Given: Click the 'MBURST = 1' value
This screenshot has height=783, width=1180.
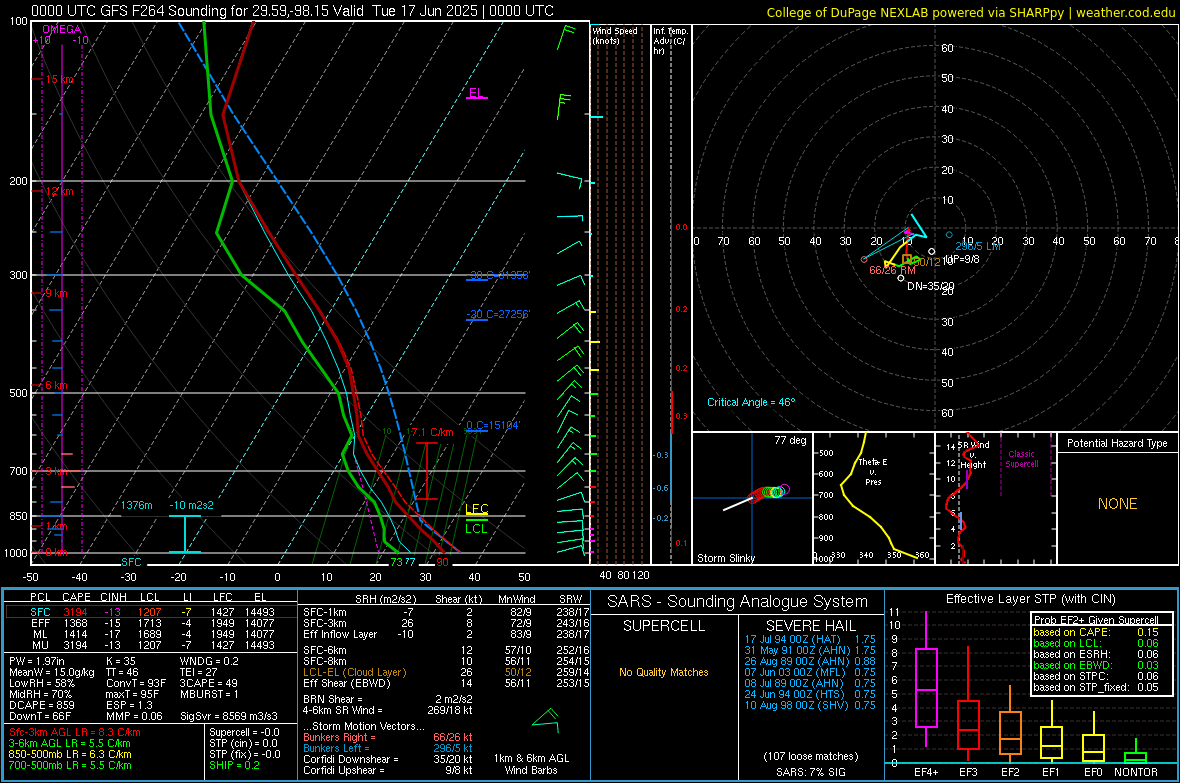Looking at the screenshot, I should coord(209,694).
